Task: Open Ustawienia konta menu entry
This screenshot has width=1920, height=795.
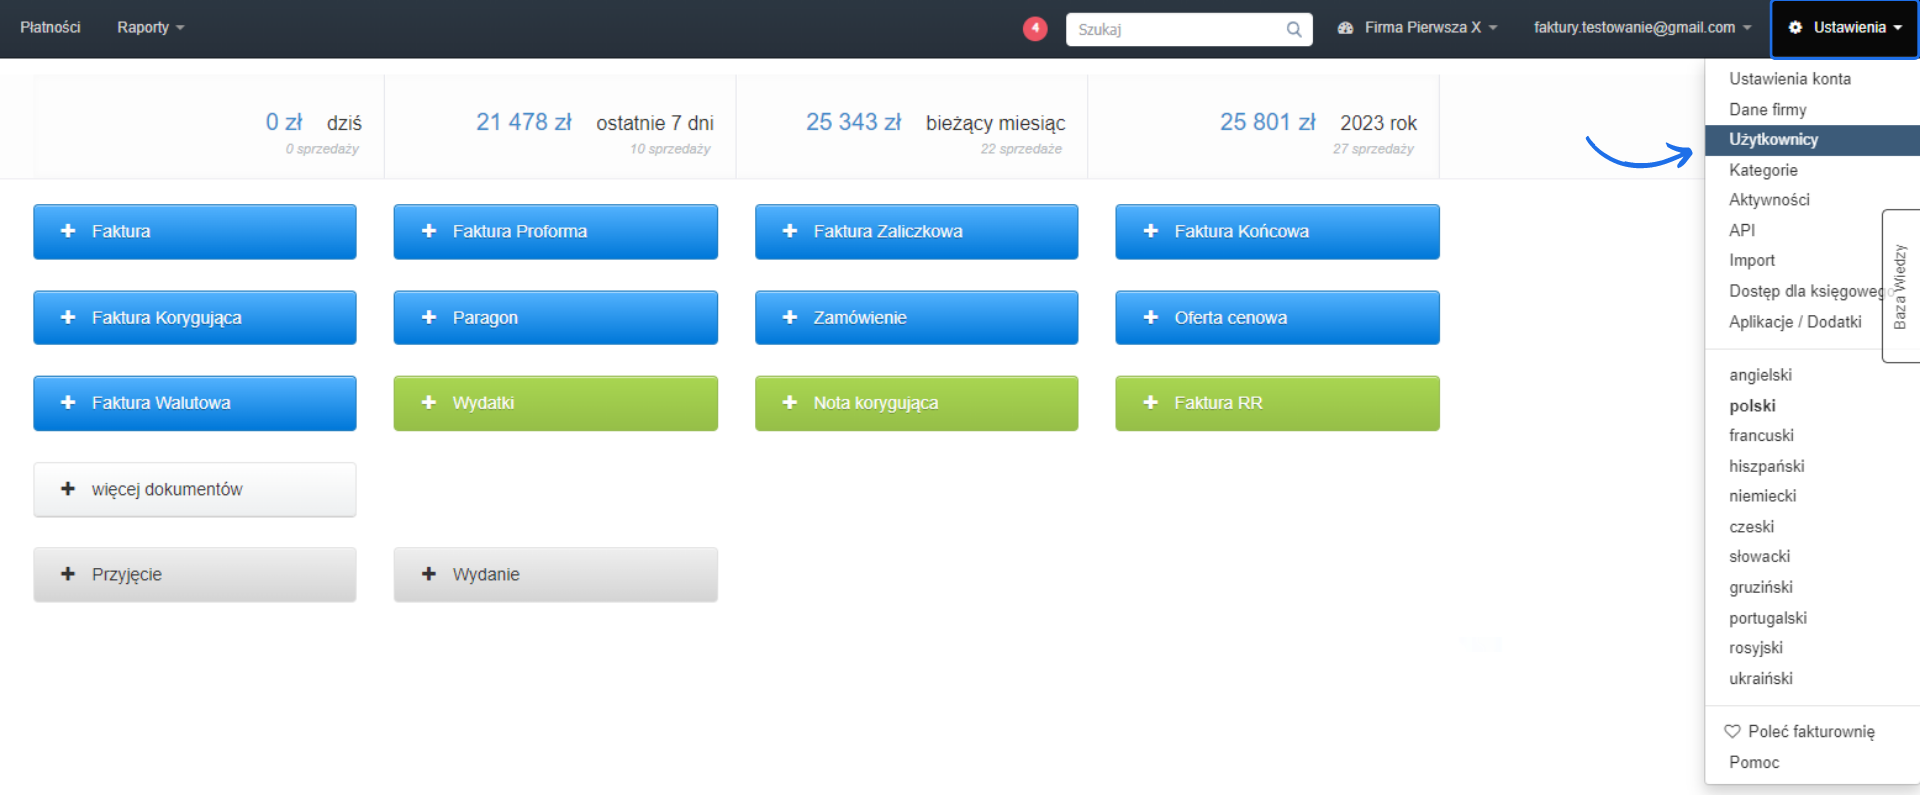Action: (x=1790, y=79)
